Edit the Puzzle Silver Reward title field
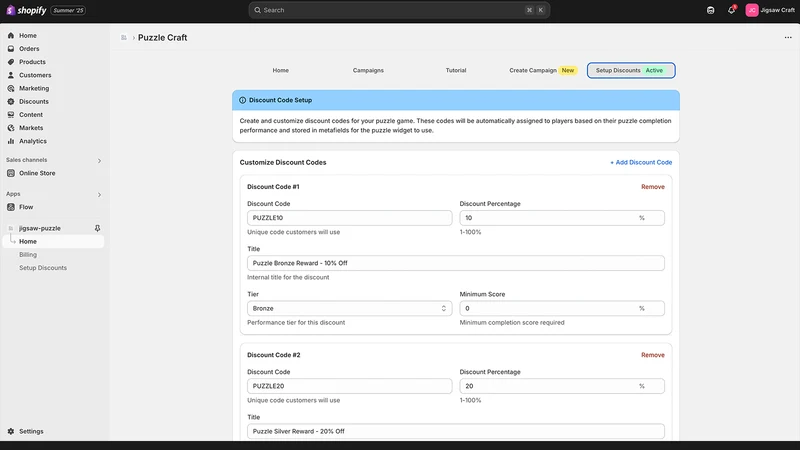 click(x=456, y=432)
